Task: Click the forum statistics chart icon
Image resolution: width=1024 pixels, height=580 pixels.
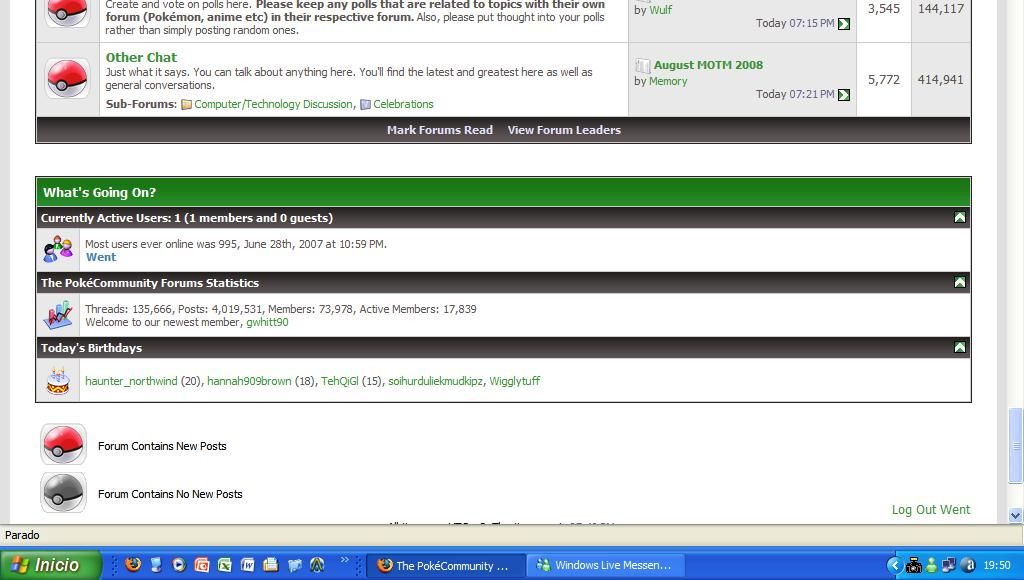Action: (58, 315)
